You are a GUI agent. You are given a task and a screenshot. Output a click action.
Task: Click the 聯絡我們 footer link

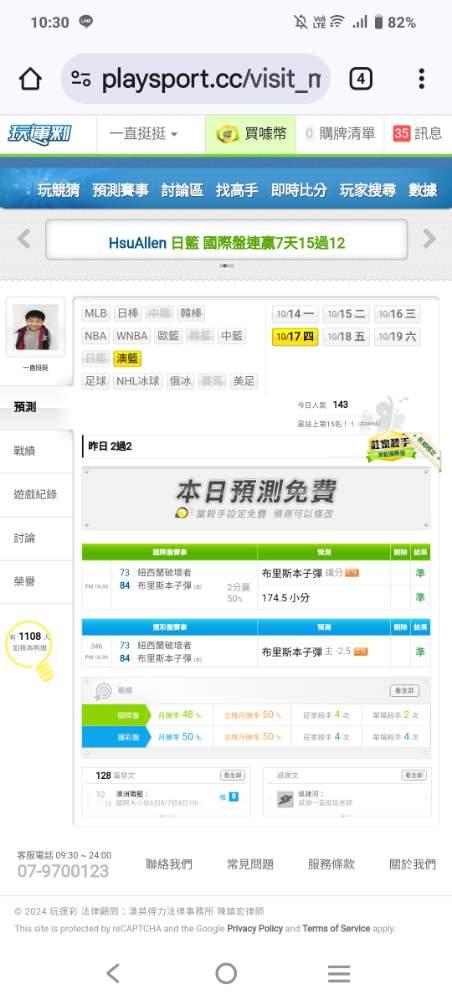(x=169, y=865)
